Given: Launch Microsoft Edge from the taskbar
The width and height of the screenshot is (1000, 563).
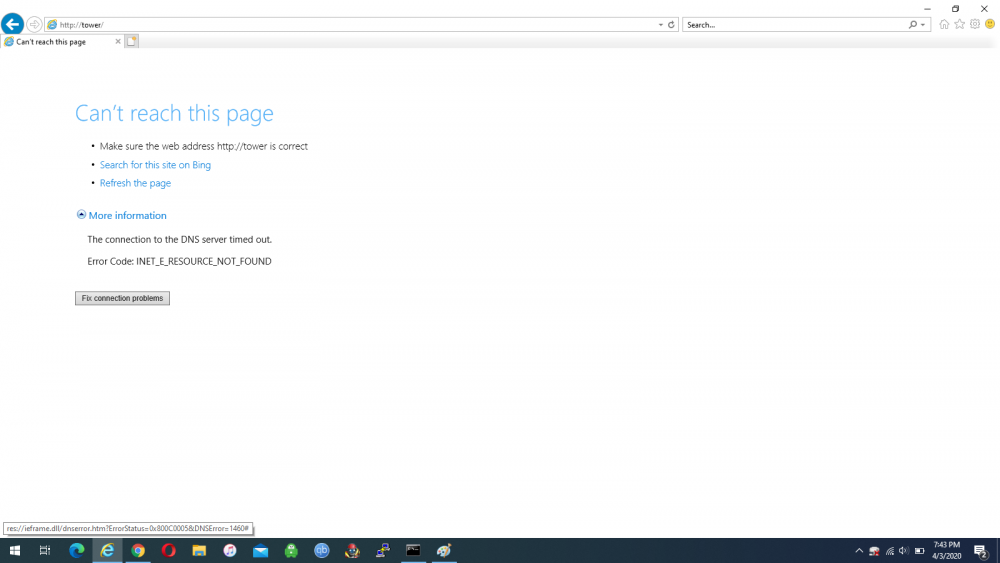Looking at the screenshot, I should click(77, 550).
